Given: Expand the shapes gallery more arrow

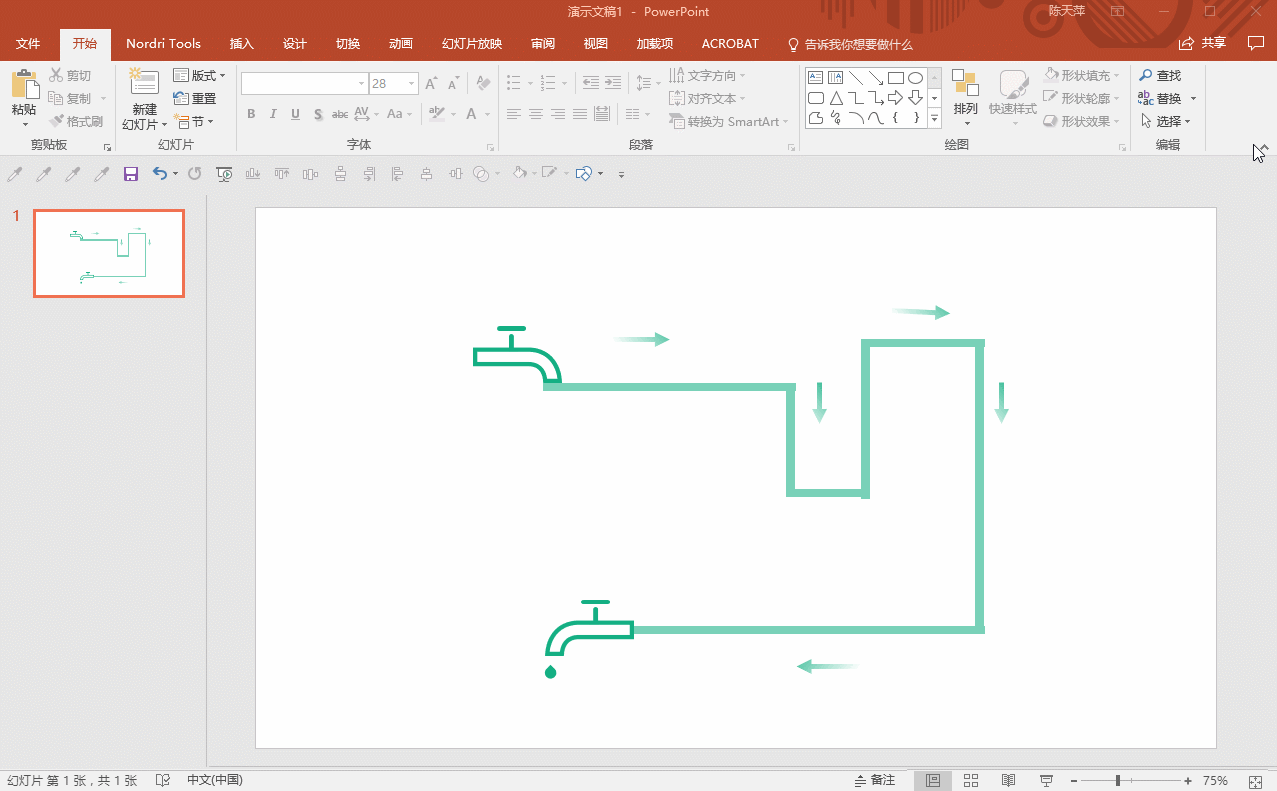Looking at the screenshot, I should 935,119.
